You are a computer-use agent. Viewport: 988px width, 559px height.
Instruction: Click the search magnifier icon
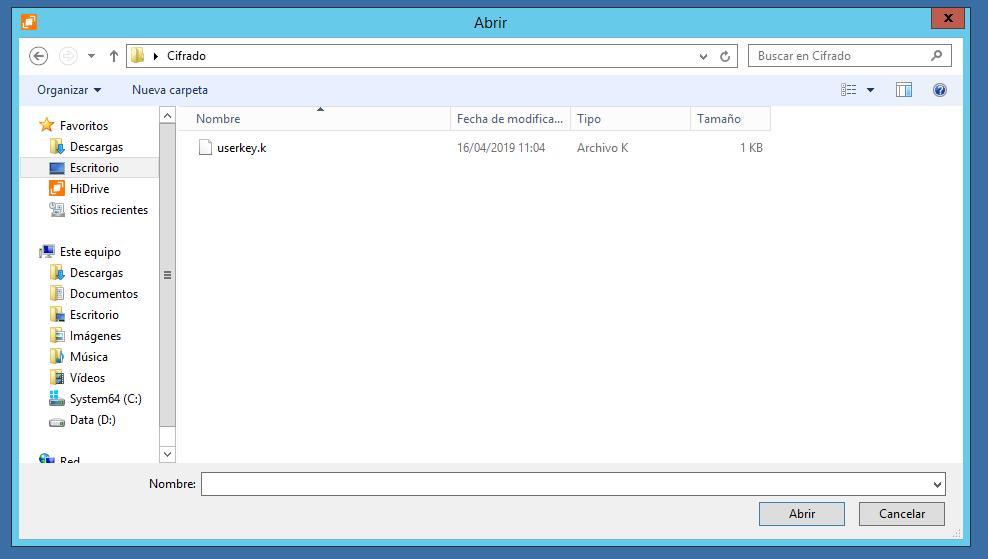pos(936,55)
